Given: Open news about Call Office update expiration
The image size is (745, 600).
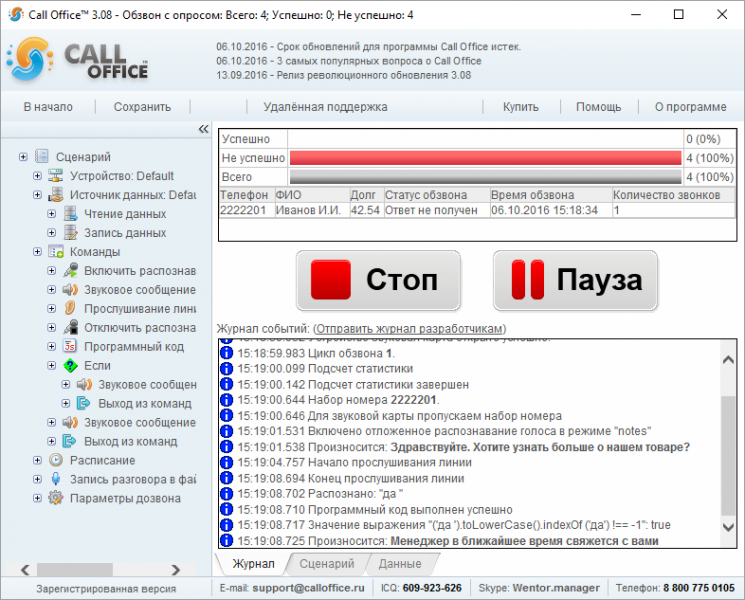Looking at the screenshot, I should pyautogui.click(x=368, y=47).
